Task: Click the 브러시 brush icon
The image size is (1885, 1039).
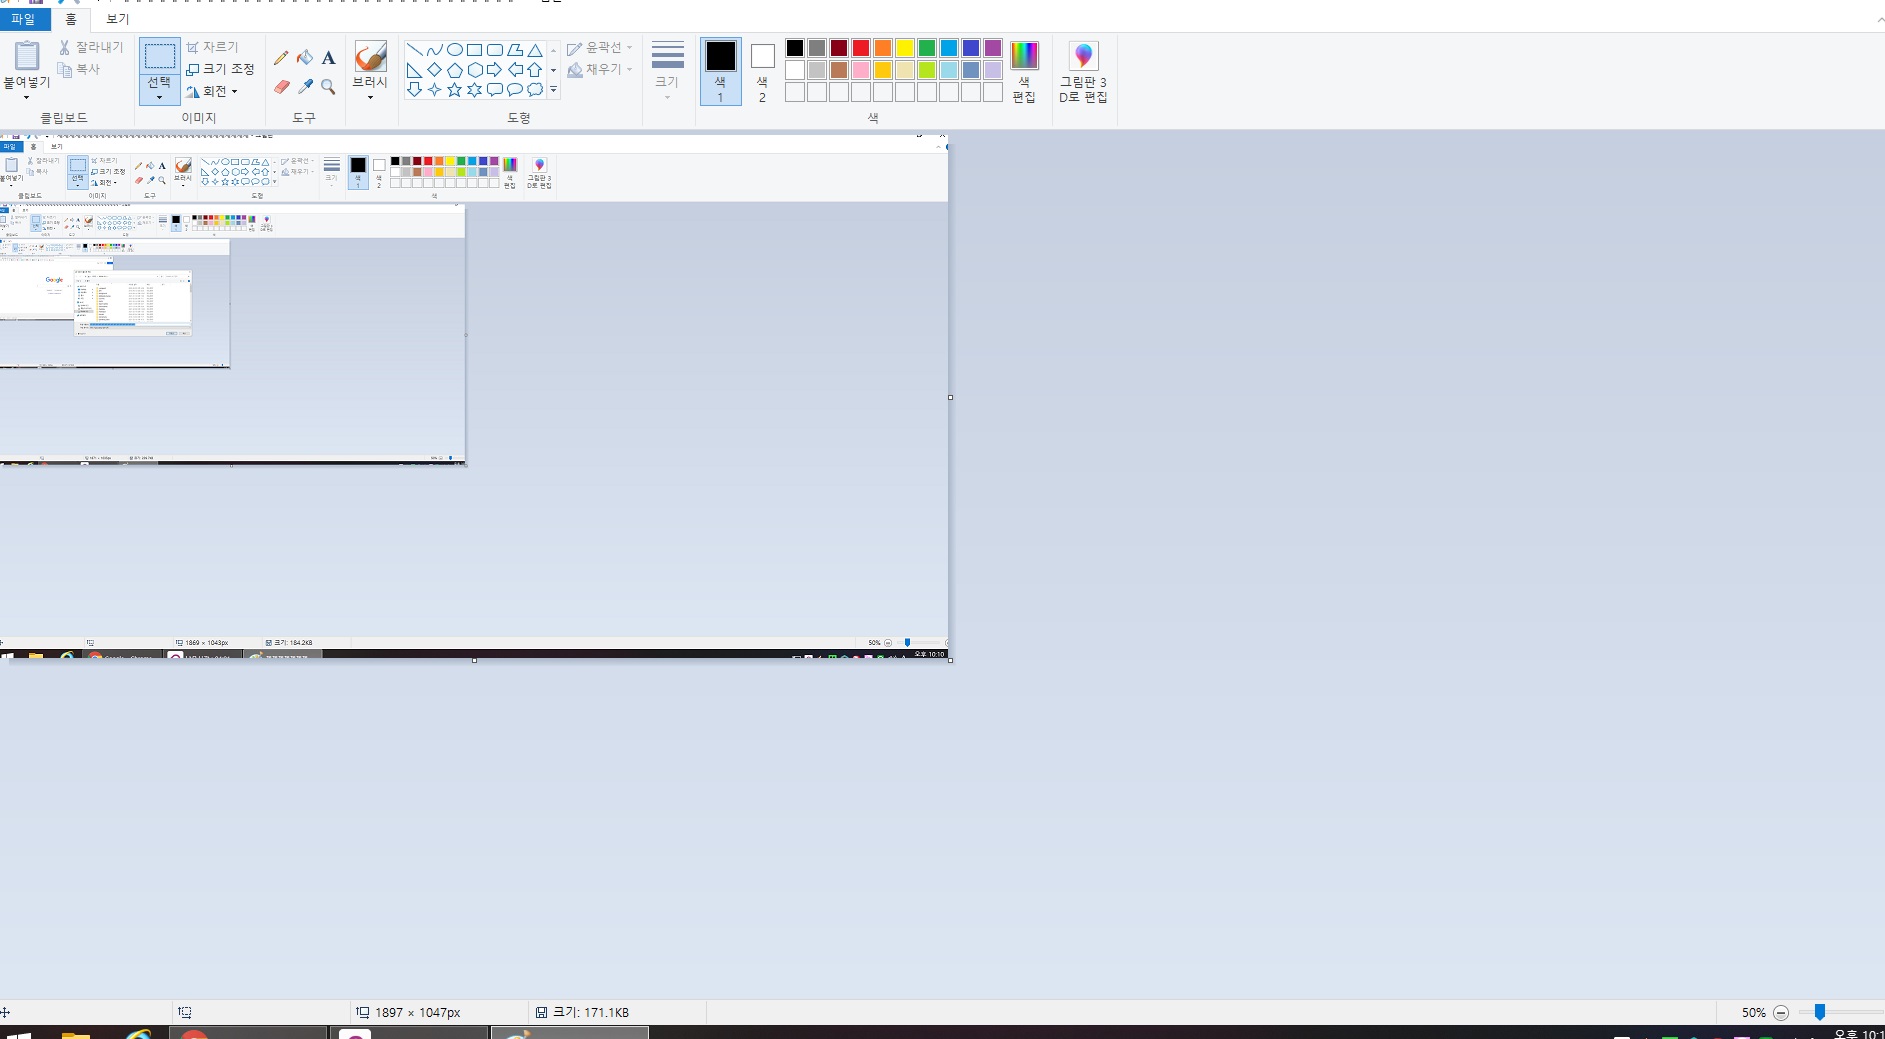Action: 370,56
